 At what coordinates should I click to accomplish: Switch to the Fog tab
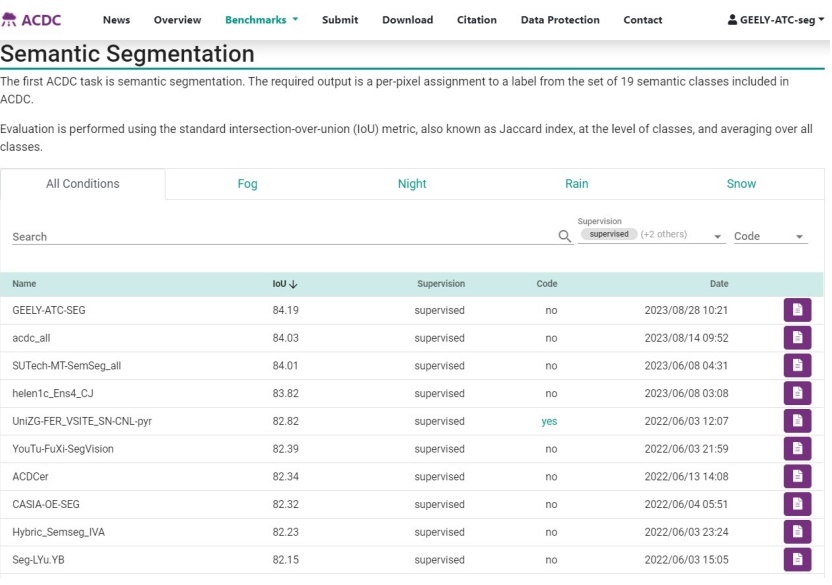[x=247, y=184]
